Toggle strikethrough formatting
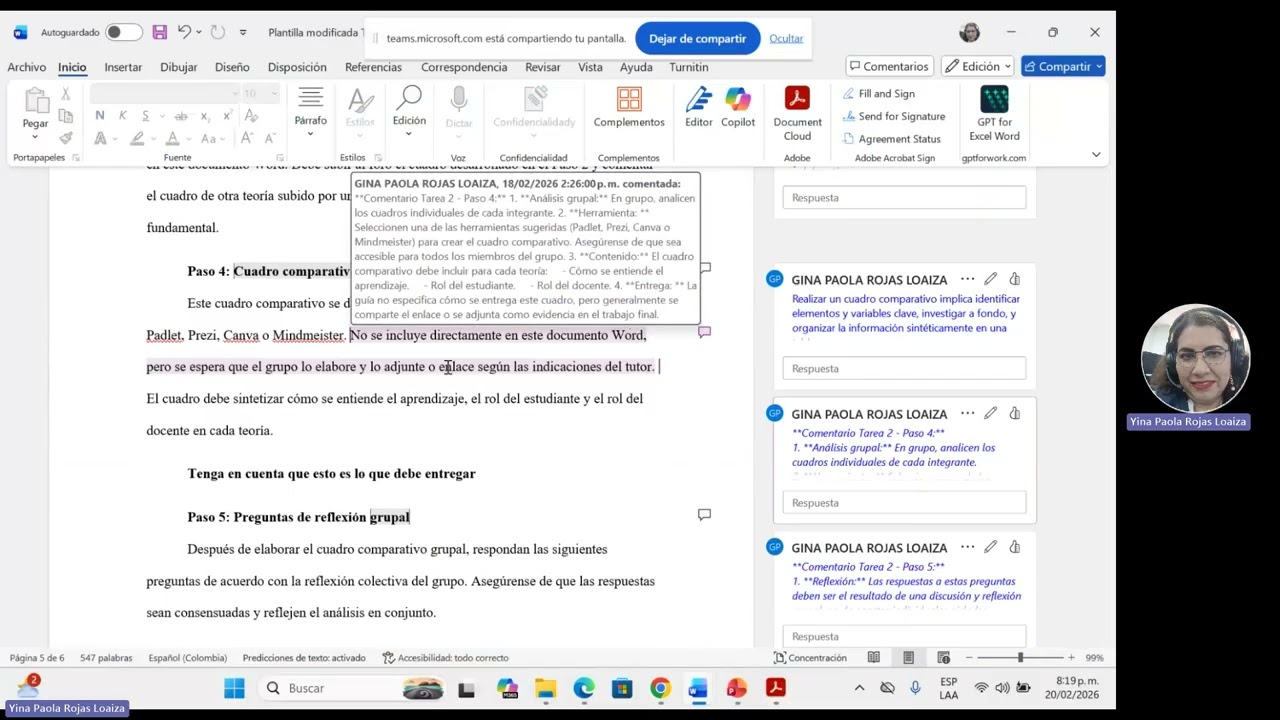 [x=181, y=116]
